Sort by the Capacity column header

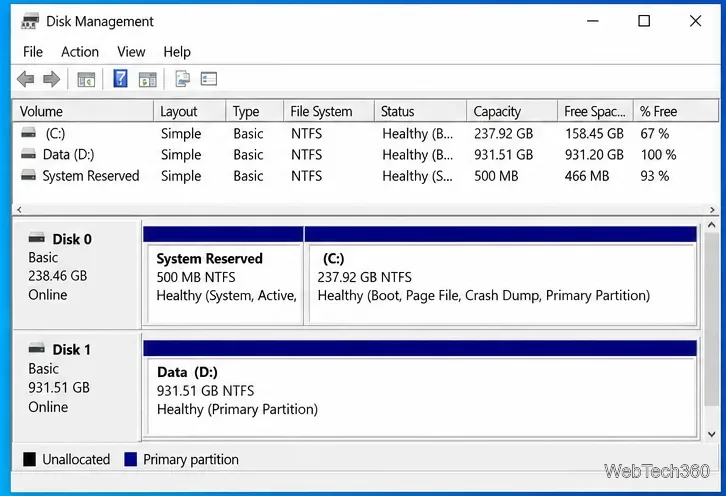[x=512, y=111]
